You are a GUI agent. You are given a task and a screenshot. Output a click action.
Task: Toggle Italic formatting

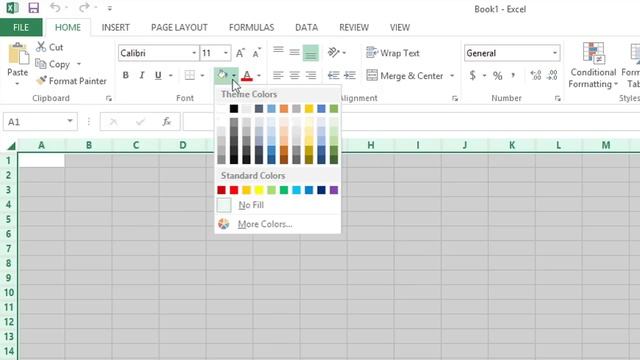click(x=142, y=75)
